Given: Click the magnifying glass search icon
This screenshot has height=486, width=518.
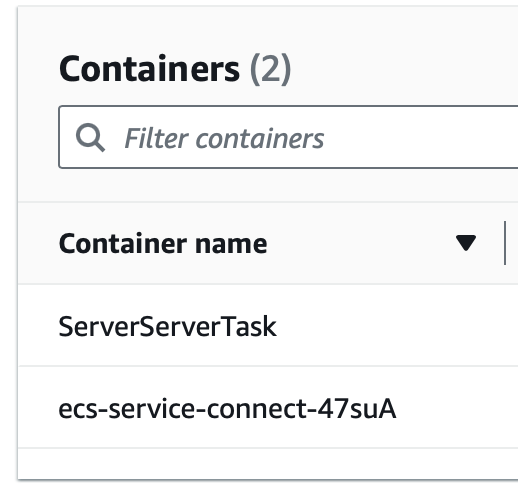Looking at the screenshot, I should point(90,138).
